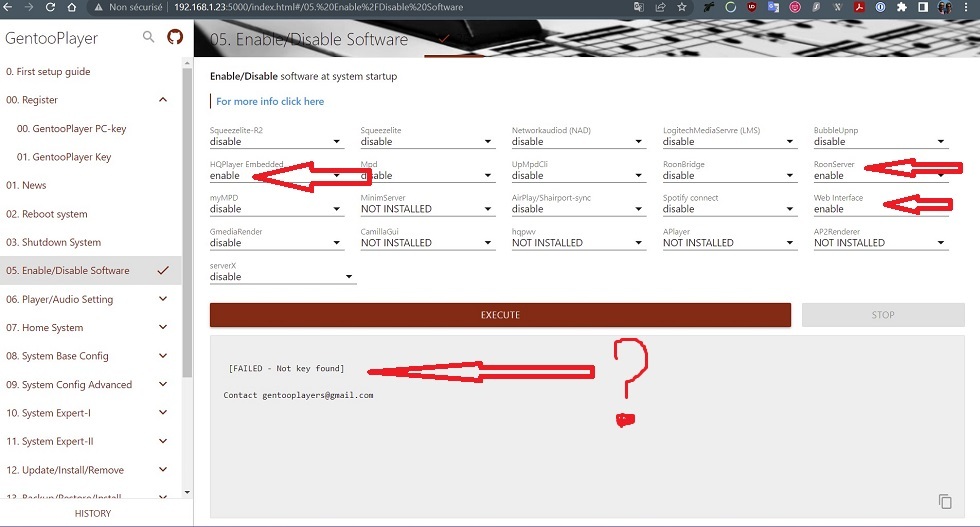Share this page via the share icon

660,7
